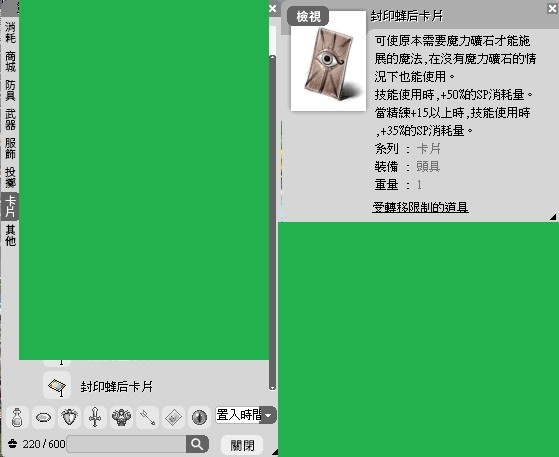559x457 pixels.
Task: Click the winged costume filter icon
Action: (121, 417)
